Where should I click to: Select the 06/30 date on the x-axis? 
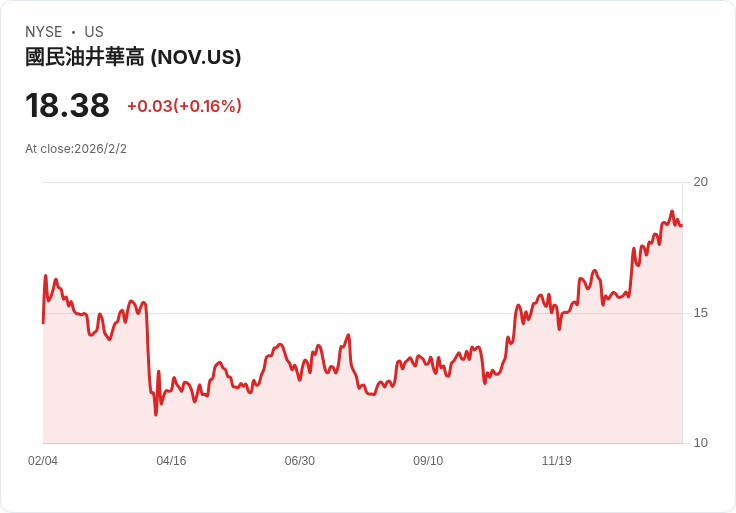(x=299, y=461)
